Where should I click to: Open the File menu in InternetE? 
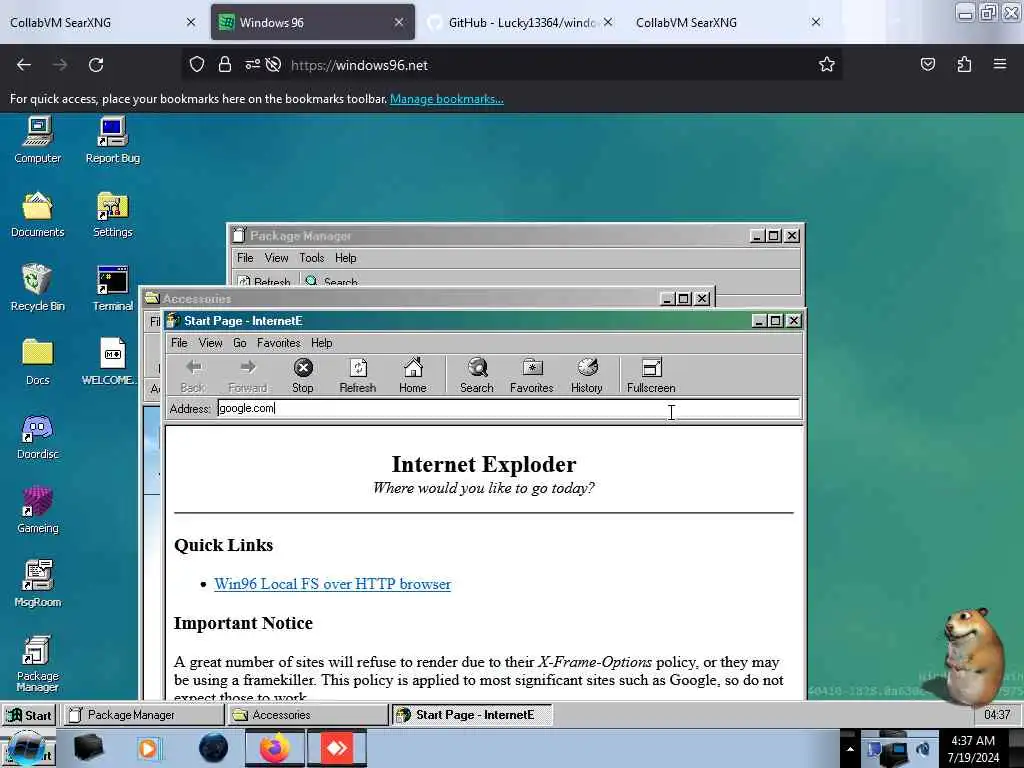[x=179, y=343]
